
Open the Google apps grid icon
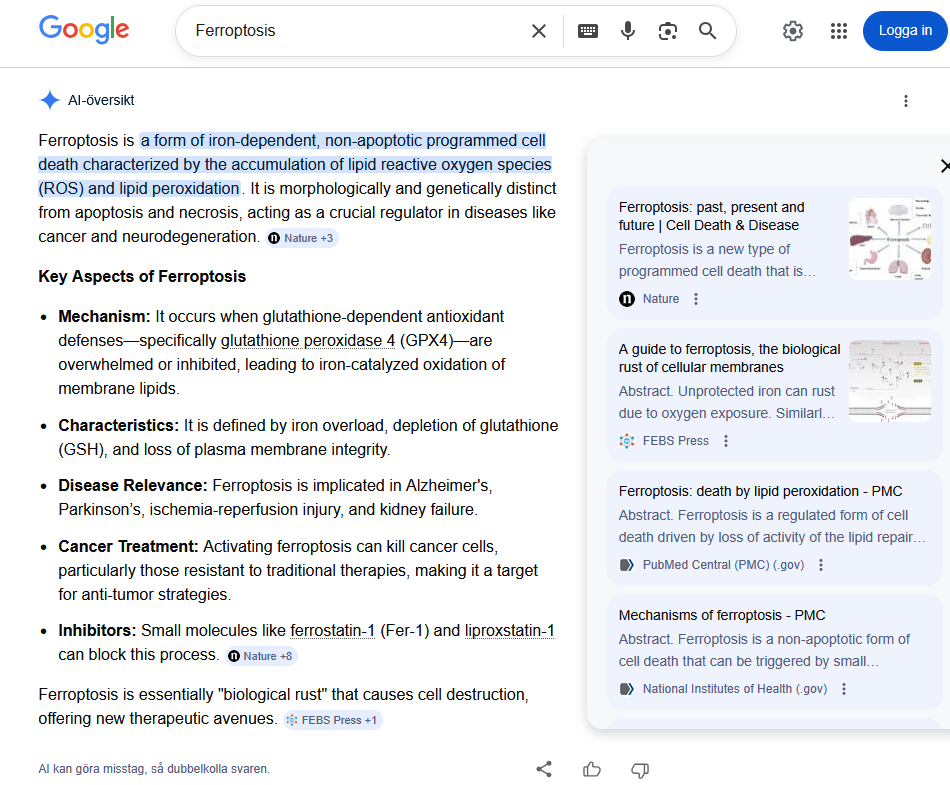point(839,31)
